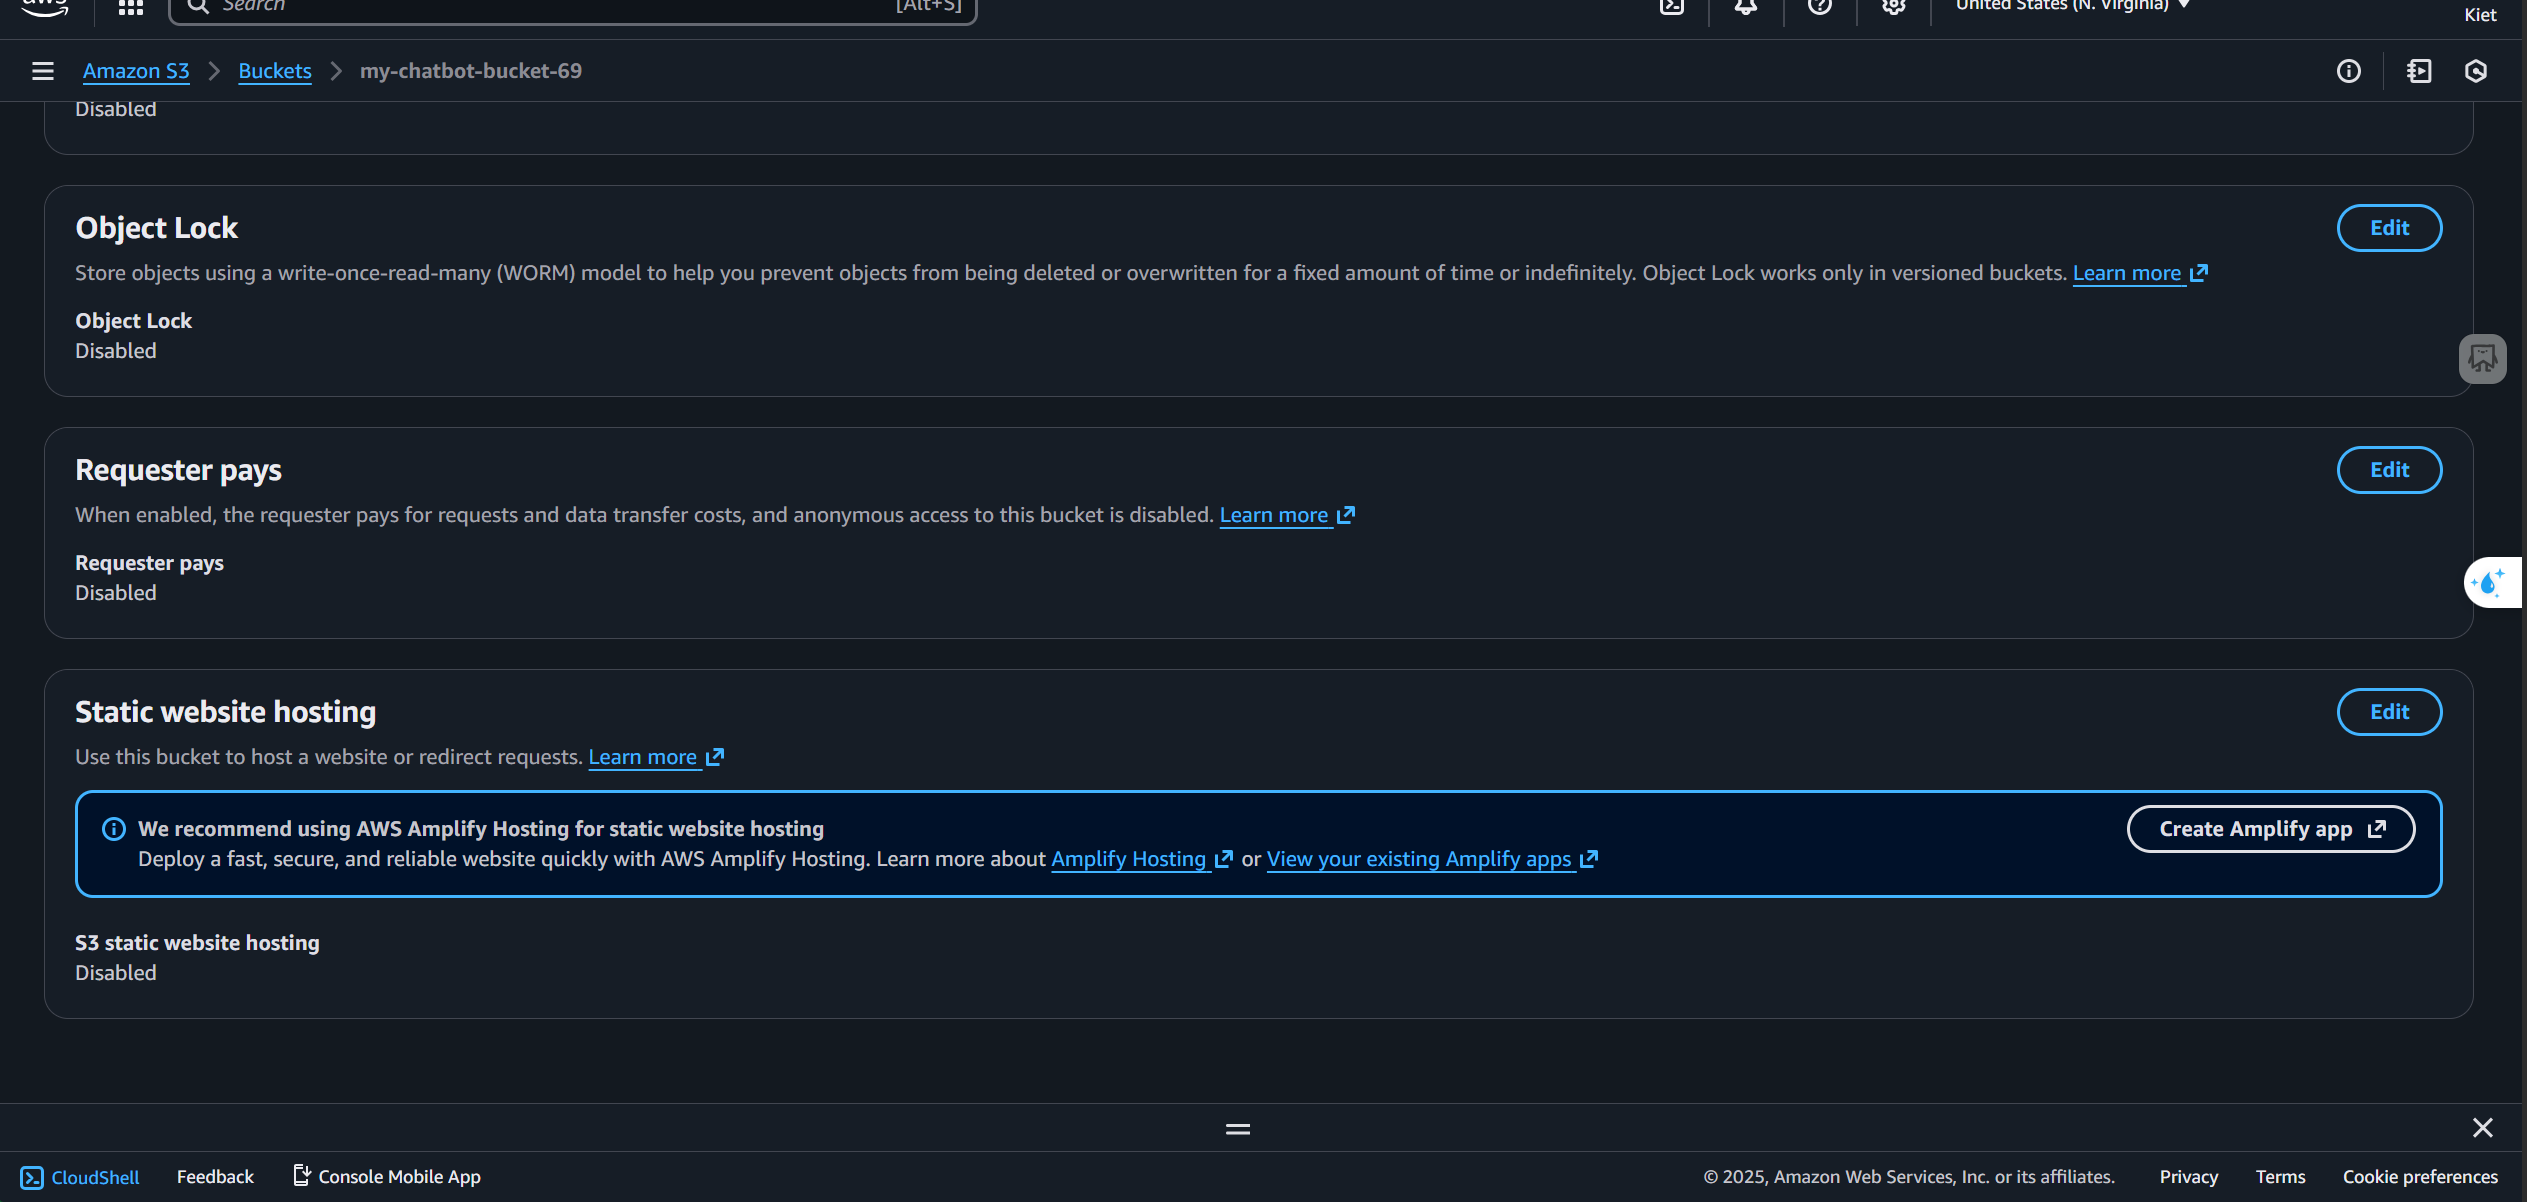Show bucket info using the info circle icon
This screenshot has height=1202, width=2527.
point(2349,71)
